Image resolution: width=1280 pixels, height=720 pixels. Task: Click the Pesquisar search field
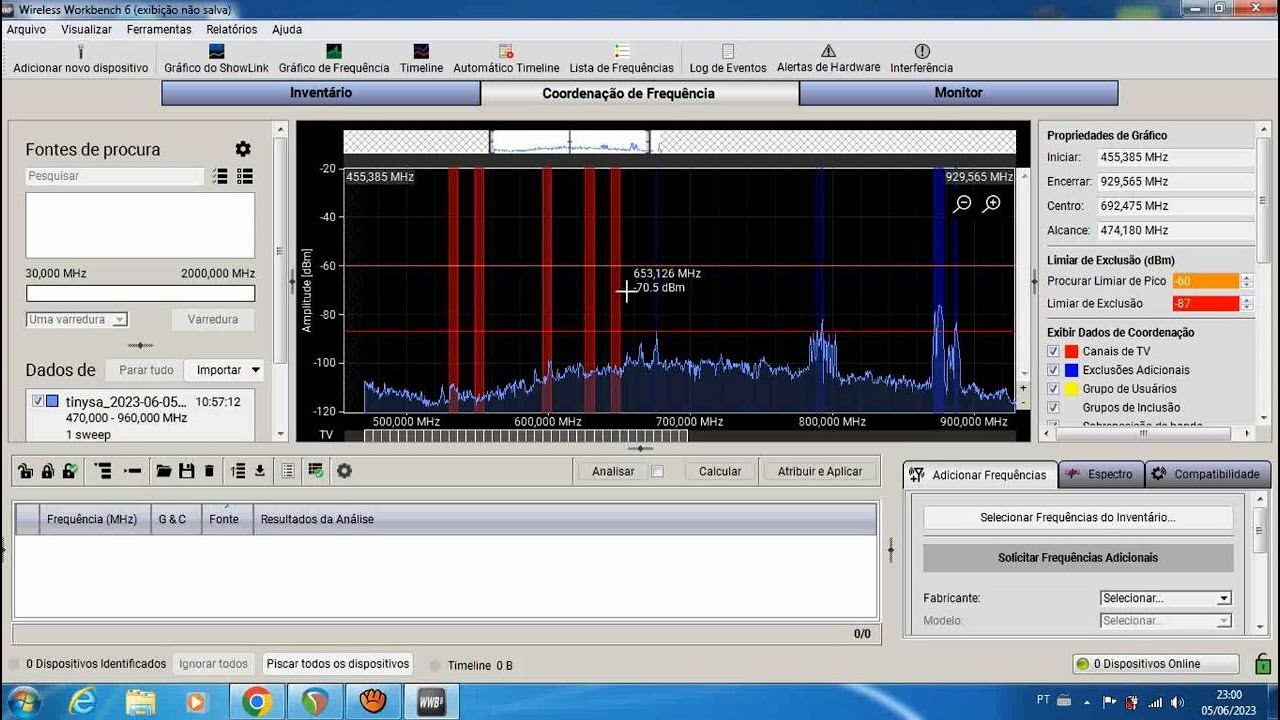click(x=115, y=176)
